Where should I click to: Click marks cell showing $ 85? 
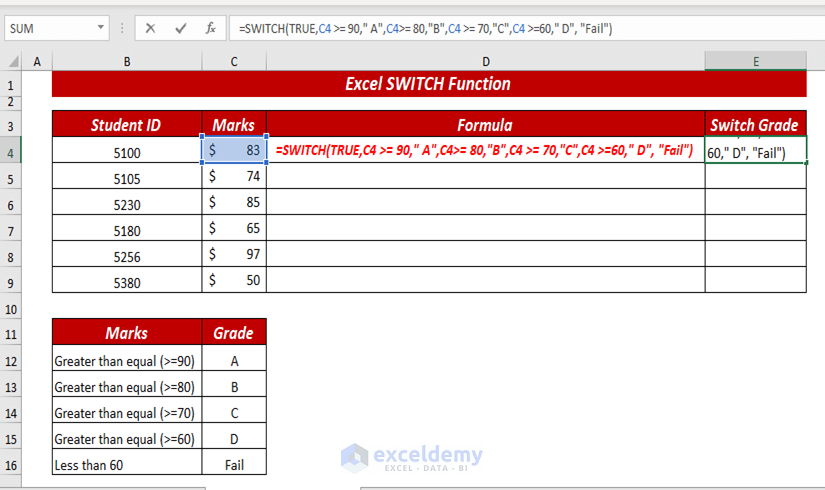(234, 202)
